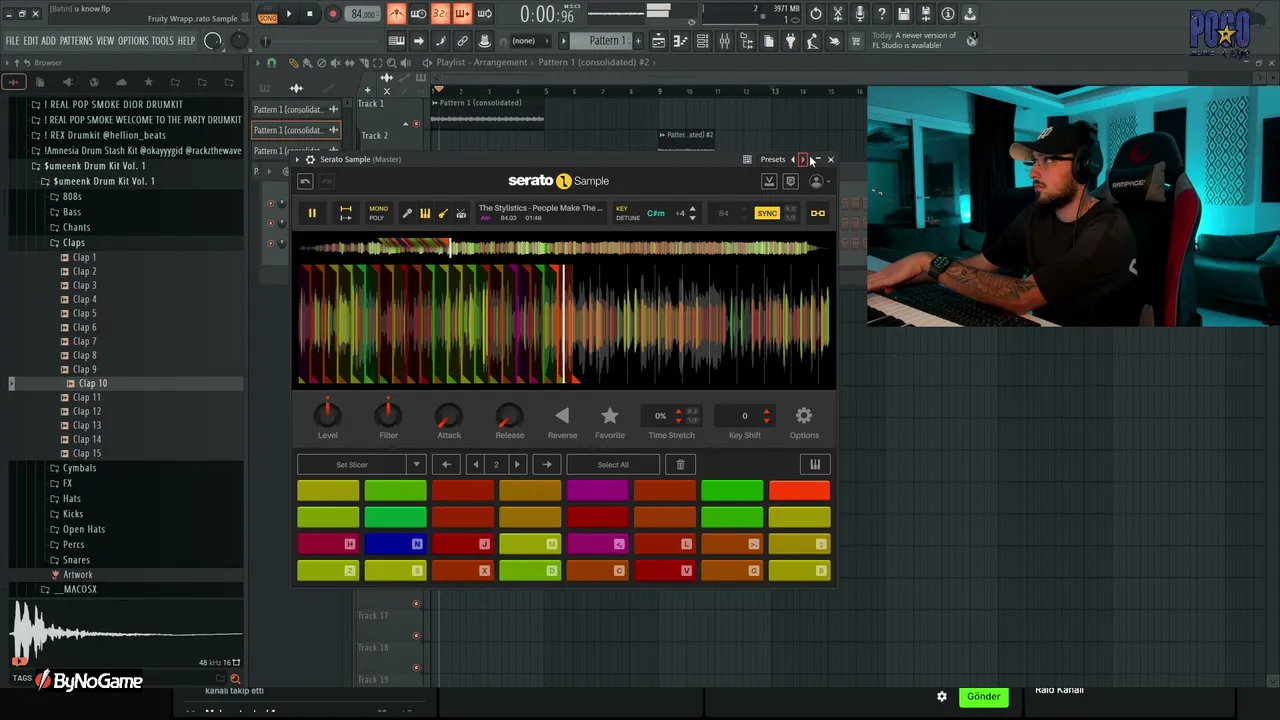Image resolution: width=1280 pixels, height=720 pixels.
Task: Toggle the yellow link button beside SYNC
Action: [x=818, y=213]
